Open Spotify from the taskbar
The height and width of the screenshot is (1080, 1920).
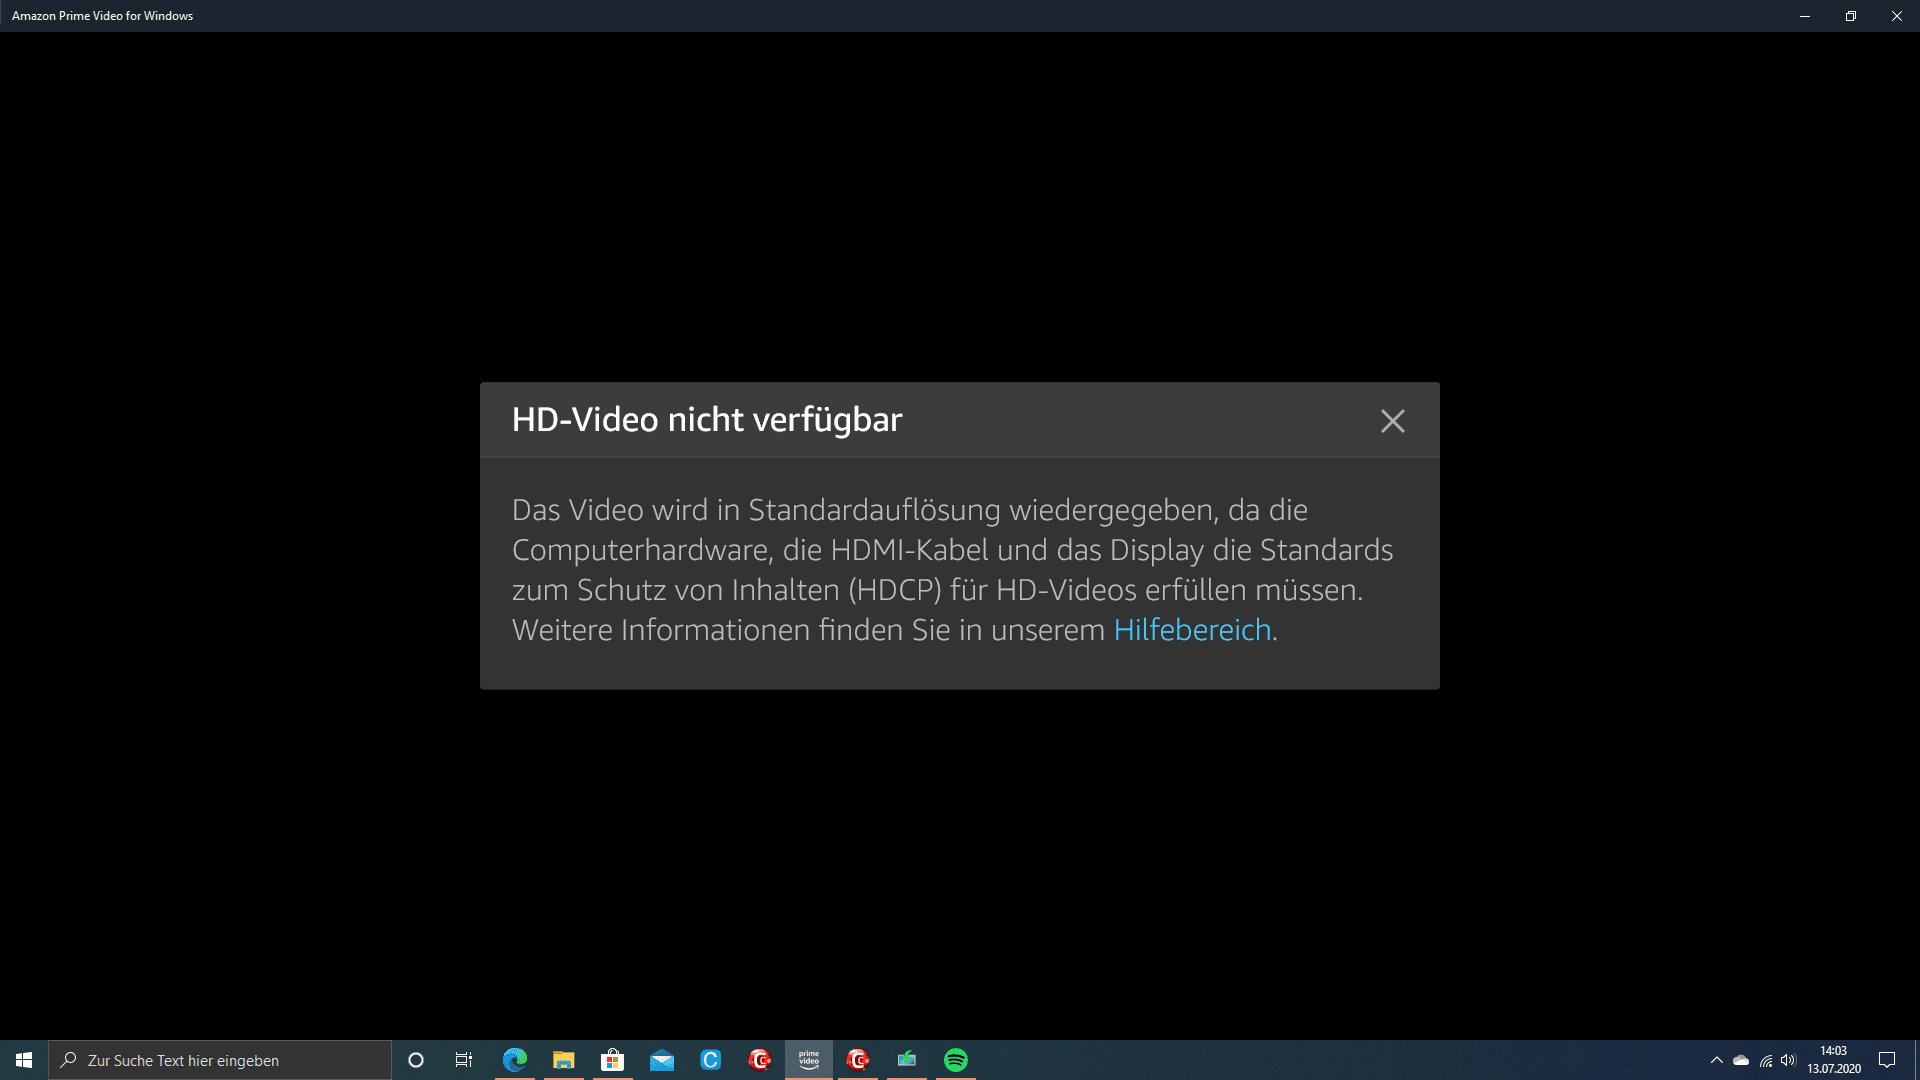[956, 1060]
